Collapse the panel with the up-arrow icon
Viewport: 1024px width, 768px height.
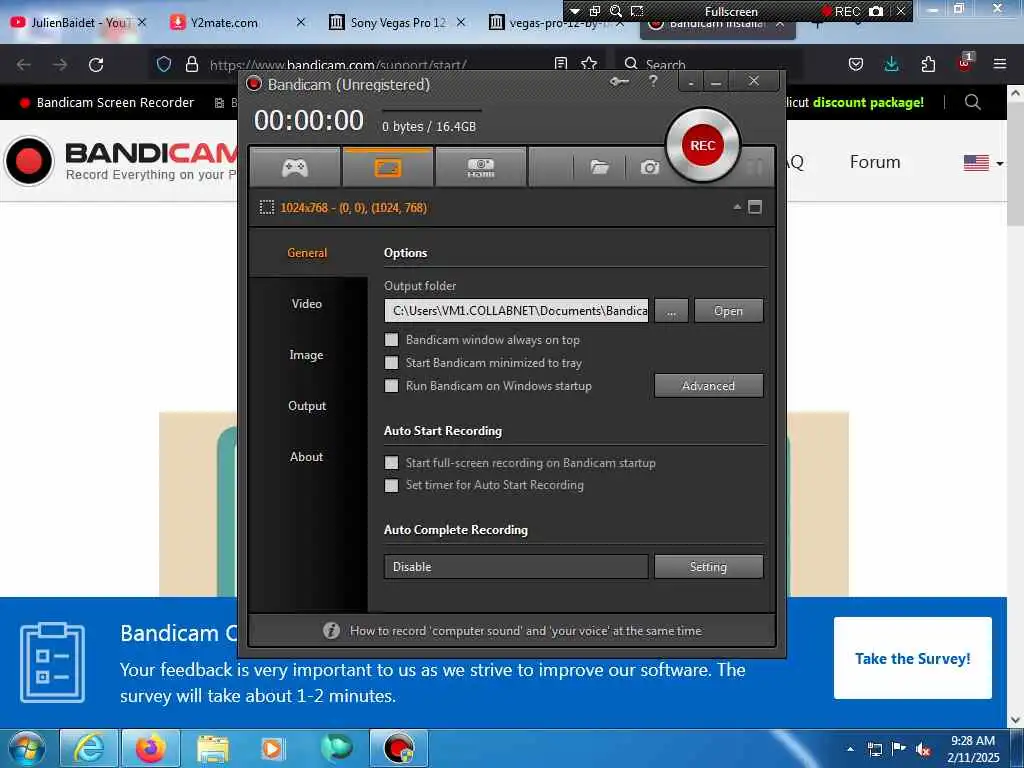coord(737,207)
